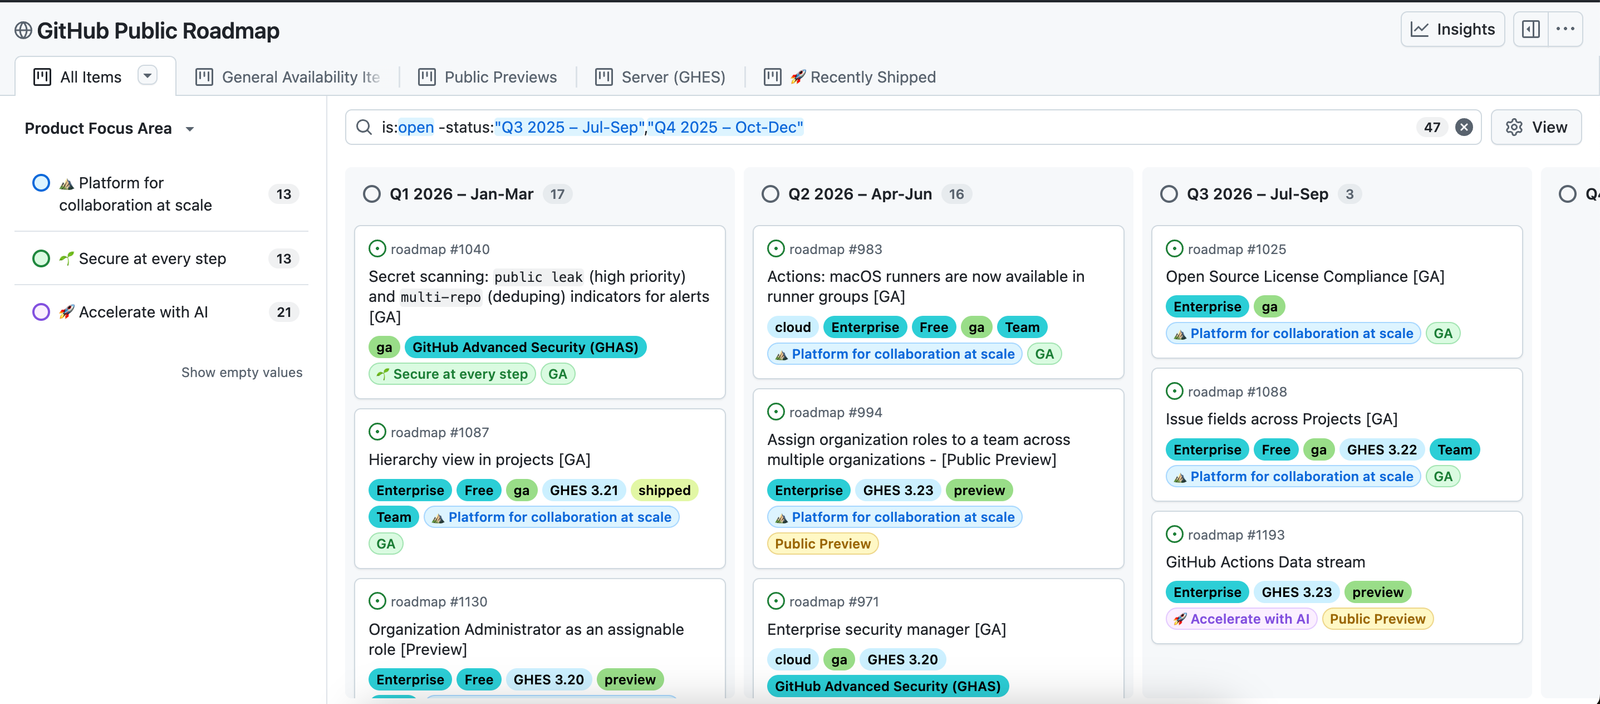Click the search magnifier icon in filter bar
This screenshot has width=1600, height=704.
(x=363, y=127)
